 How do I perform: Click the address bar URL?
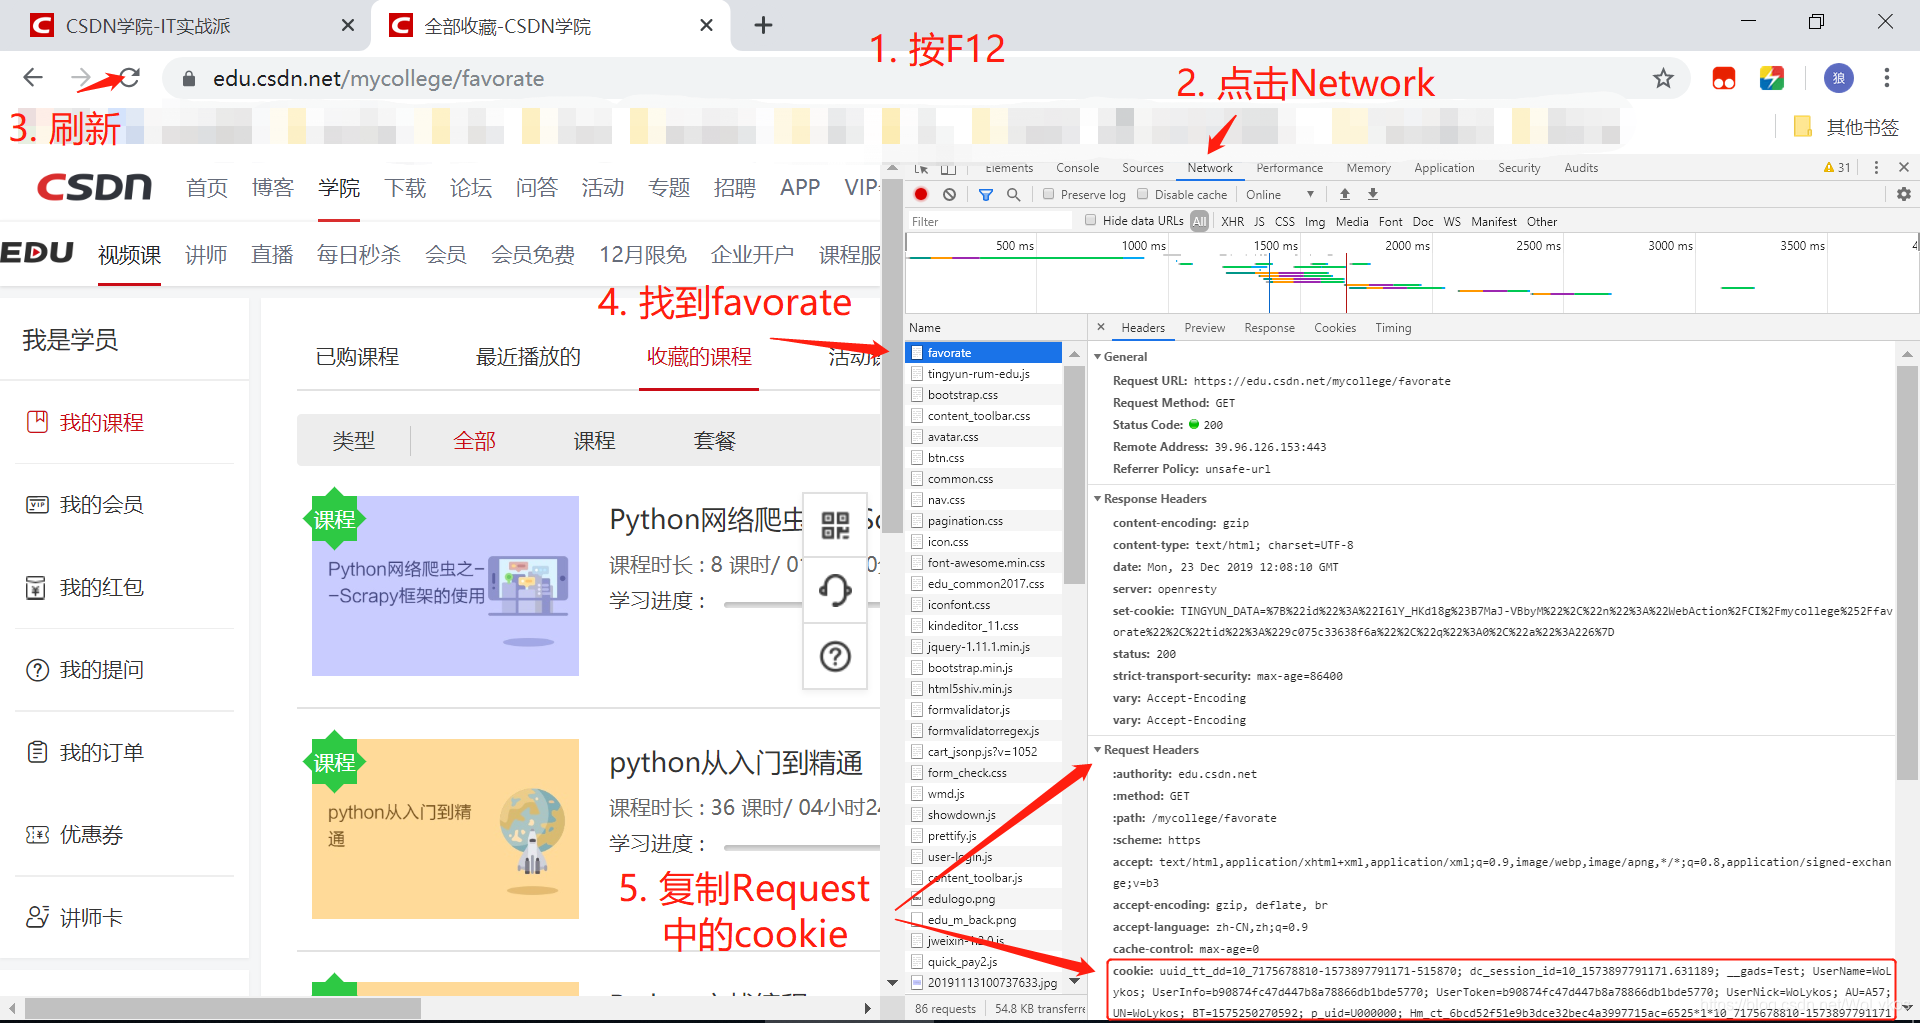point(378,78)
